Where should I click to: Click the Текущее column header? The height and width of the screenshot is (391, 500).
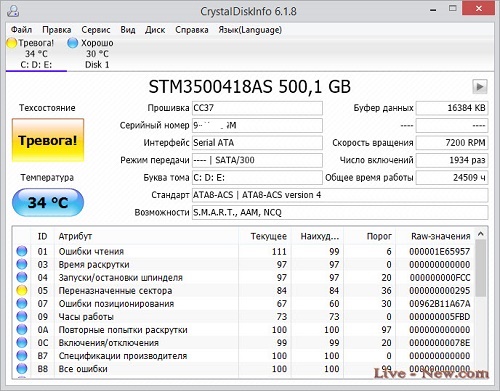pos(265,236)
